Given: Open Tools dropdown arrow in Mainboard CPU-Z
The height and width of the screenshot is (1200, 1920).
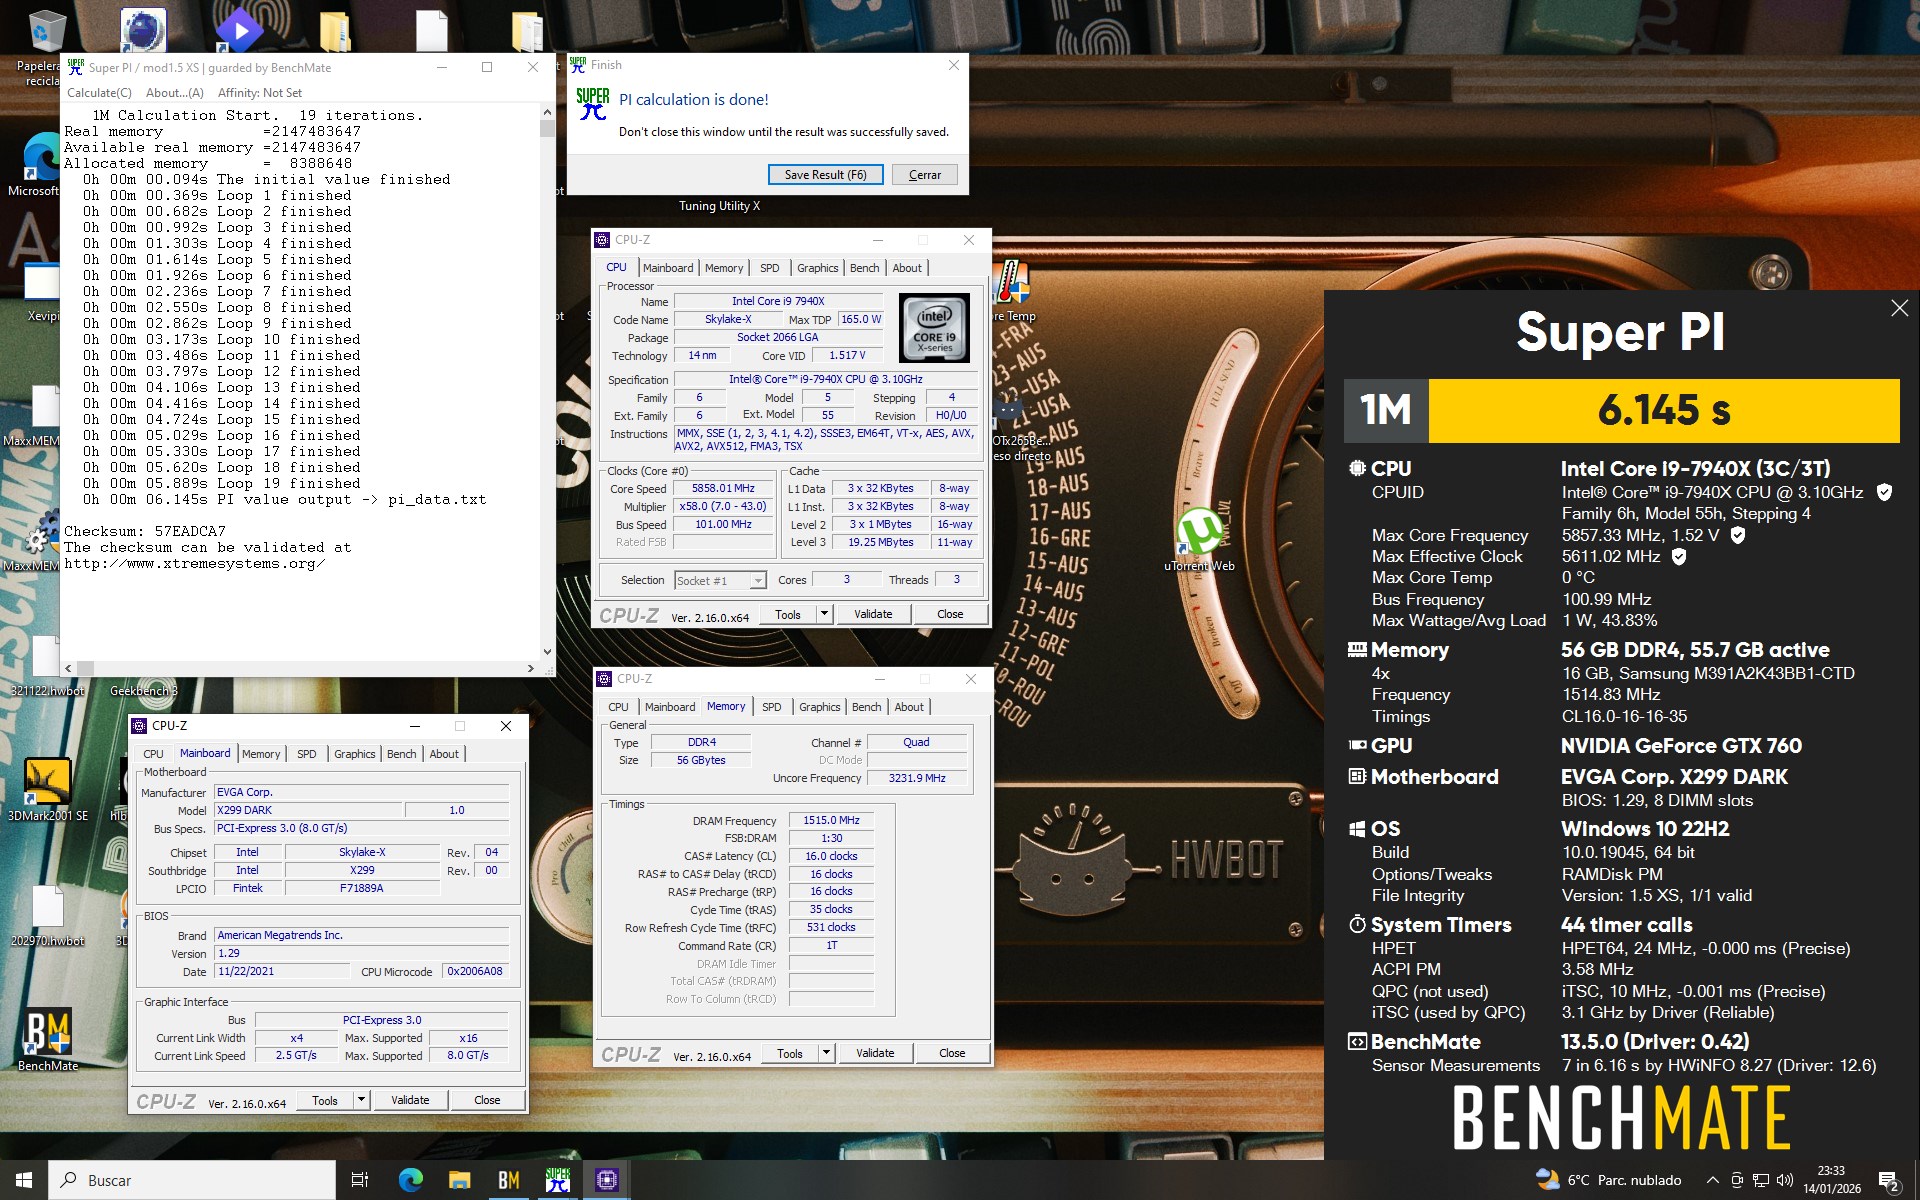Looking at the screenshot, I should pos(361,1100).
